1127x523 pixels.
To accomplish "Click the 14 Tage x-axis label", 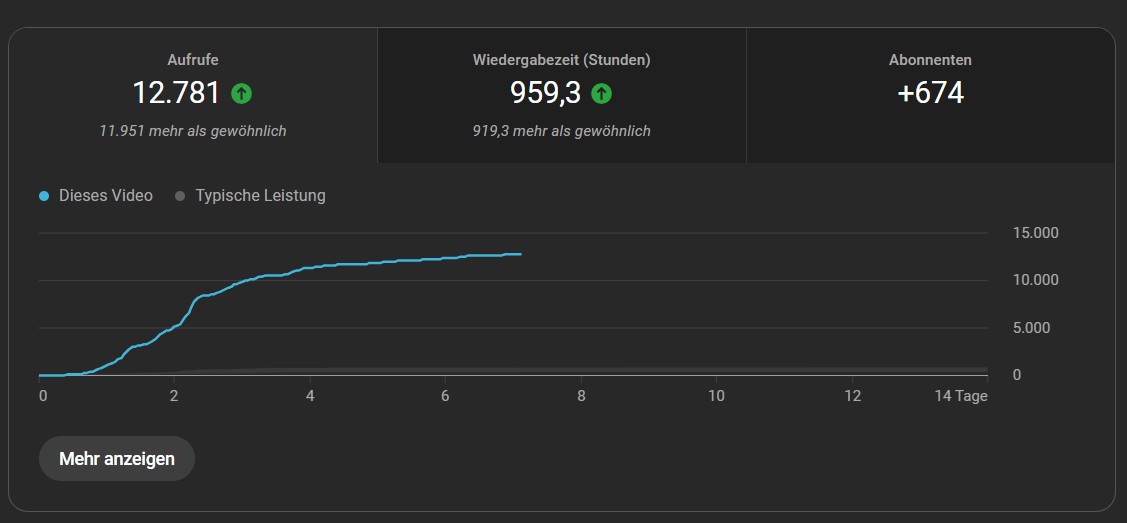I will pyautogui.click(x=960, y=396).
